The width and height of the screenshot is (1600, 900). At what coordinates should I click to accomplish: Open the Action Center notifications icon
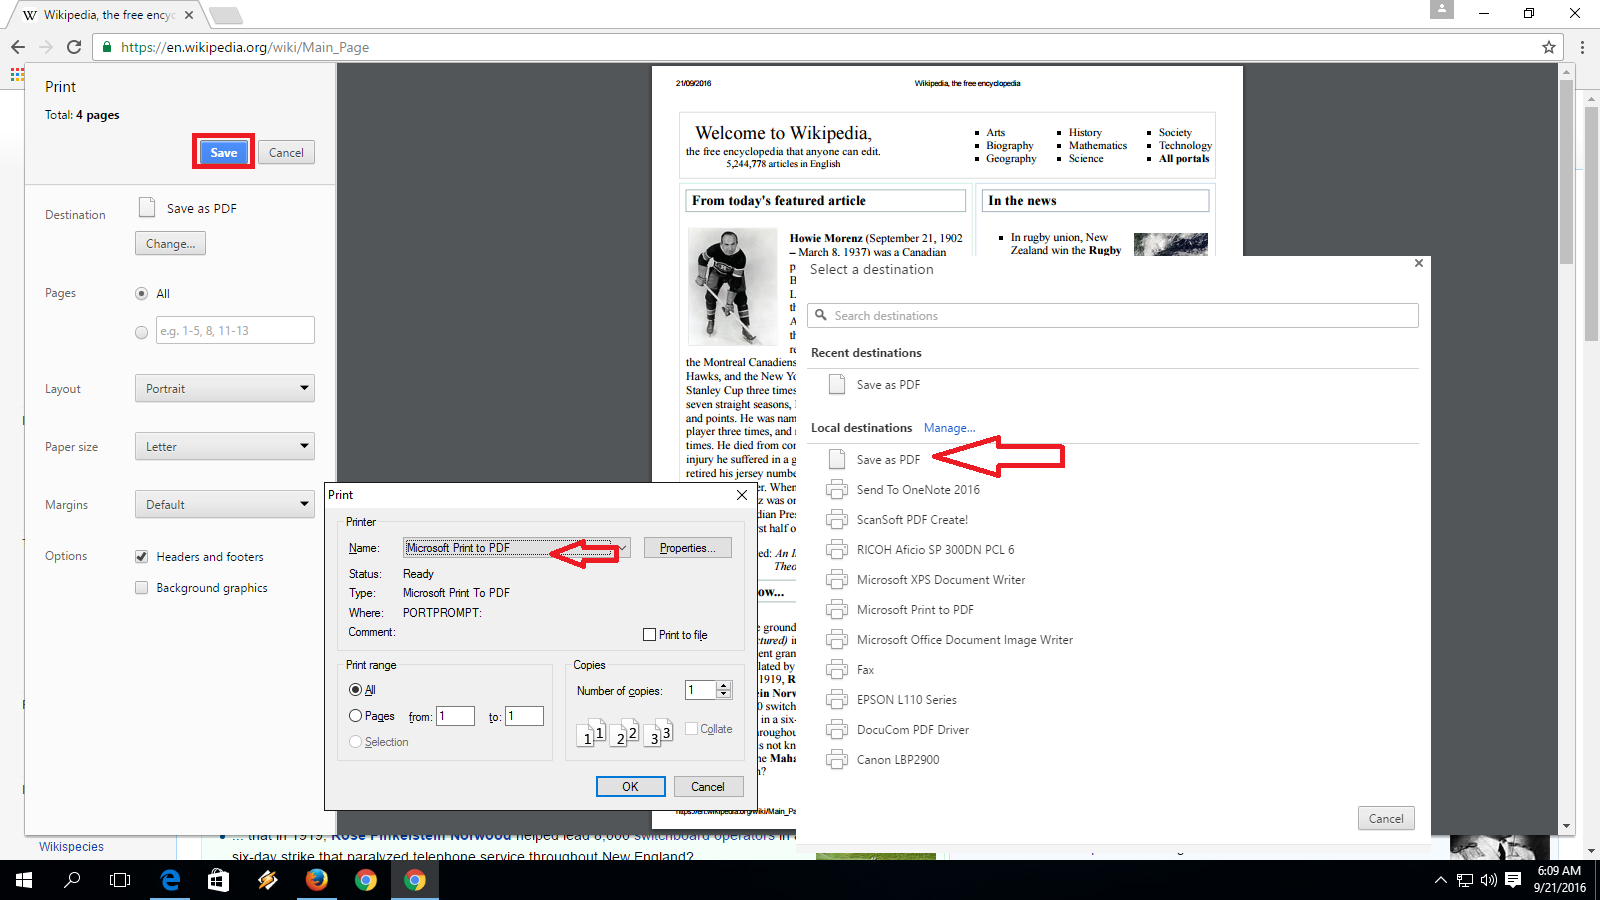tap(1513, 880)
